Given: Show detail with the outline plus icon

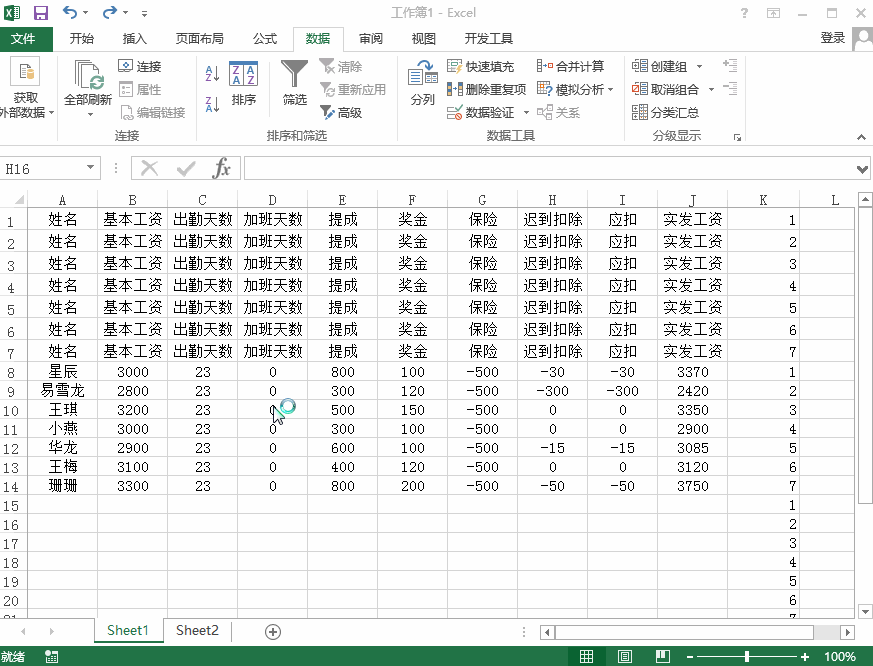Looking at the screenshot, I should point(729,66).
